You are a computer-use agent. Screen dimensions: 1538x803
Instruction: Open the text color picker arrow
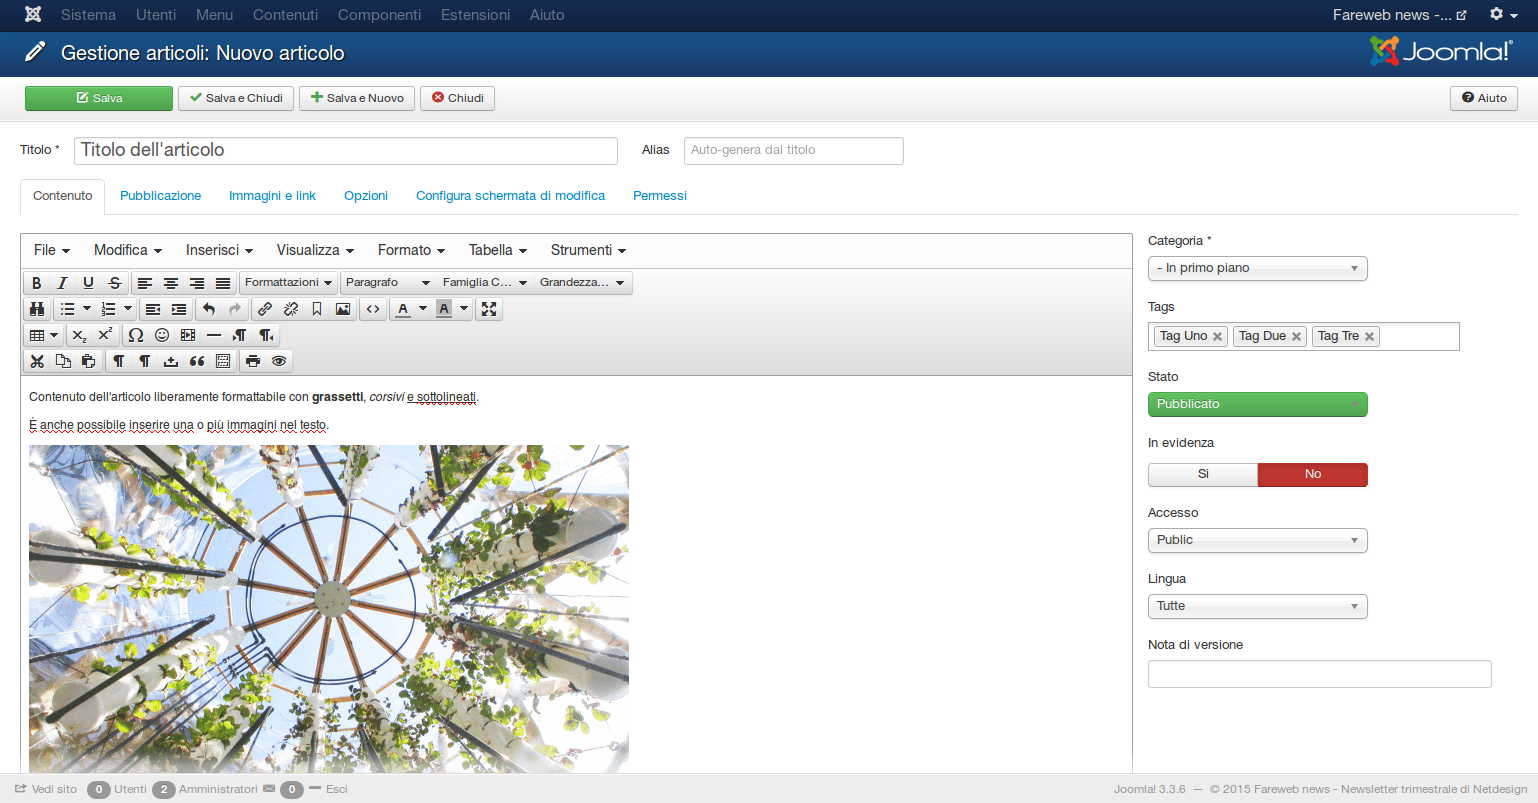(x=423, y=309)
